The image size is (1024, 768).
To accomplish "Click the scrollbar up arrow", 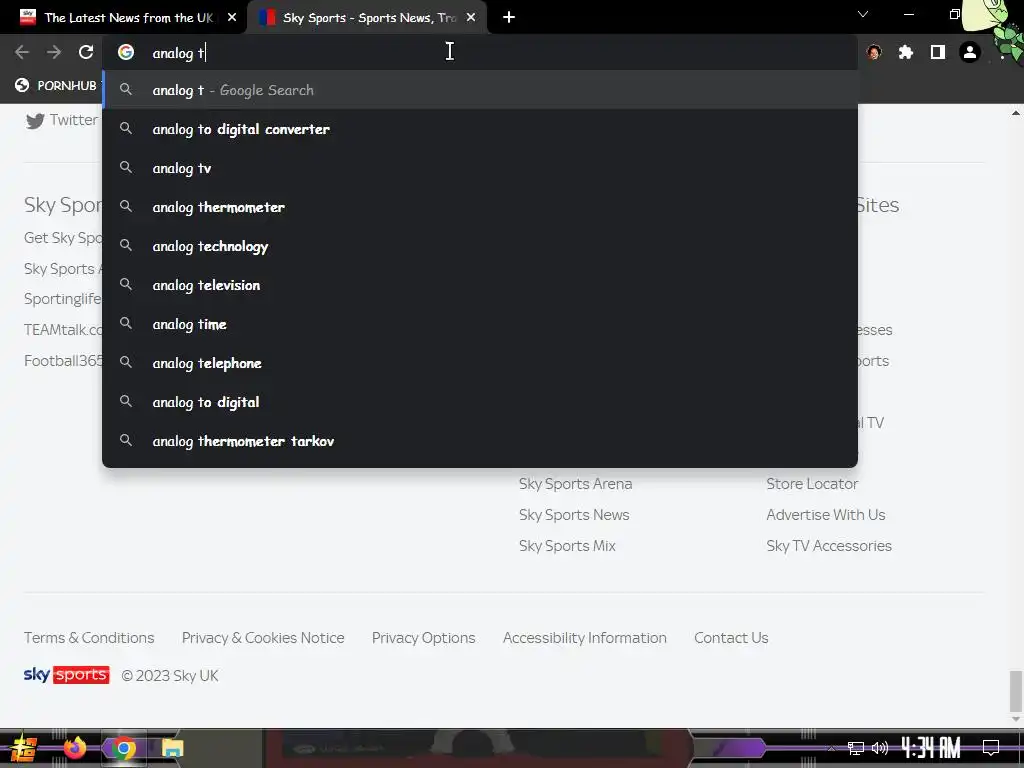I will pos(1016,113).
